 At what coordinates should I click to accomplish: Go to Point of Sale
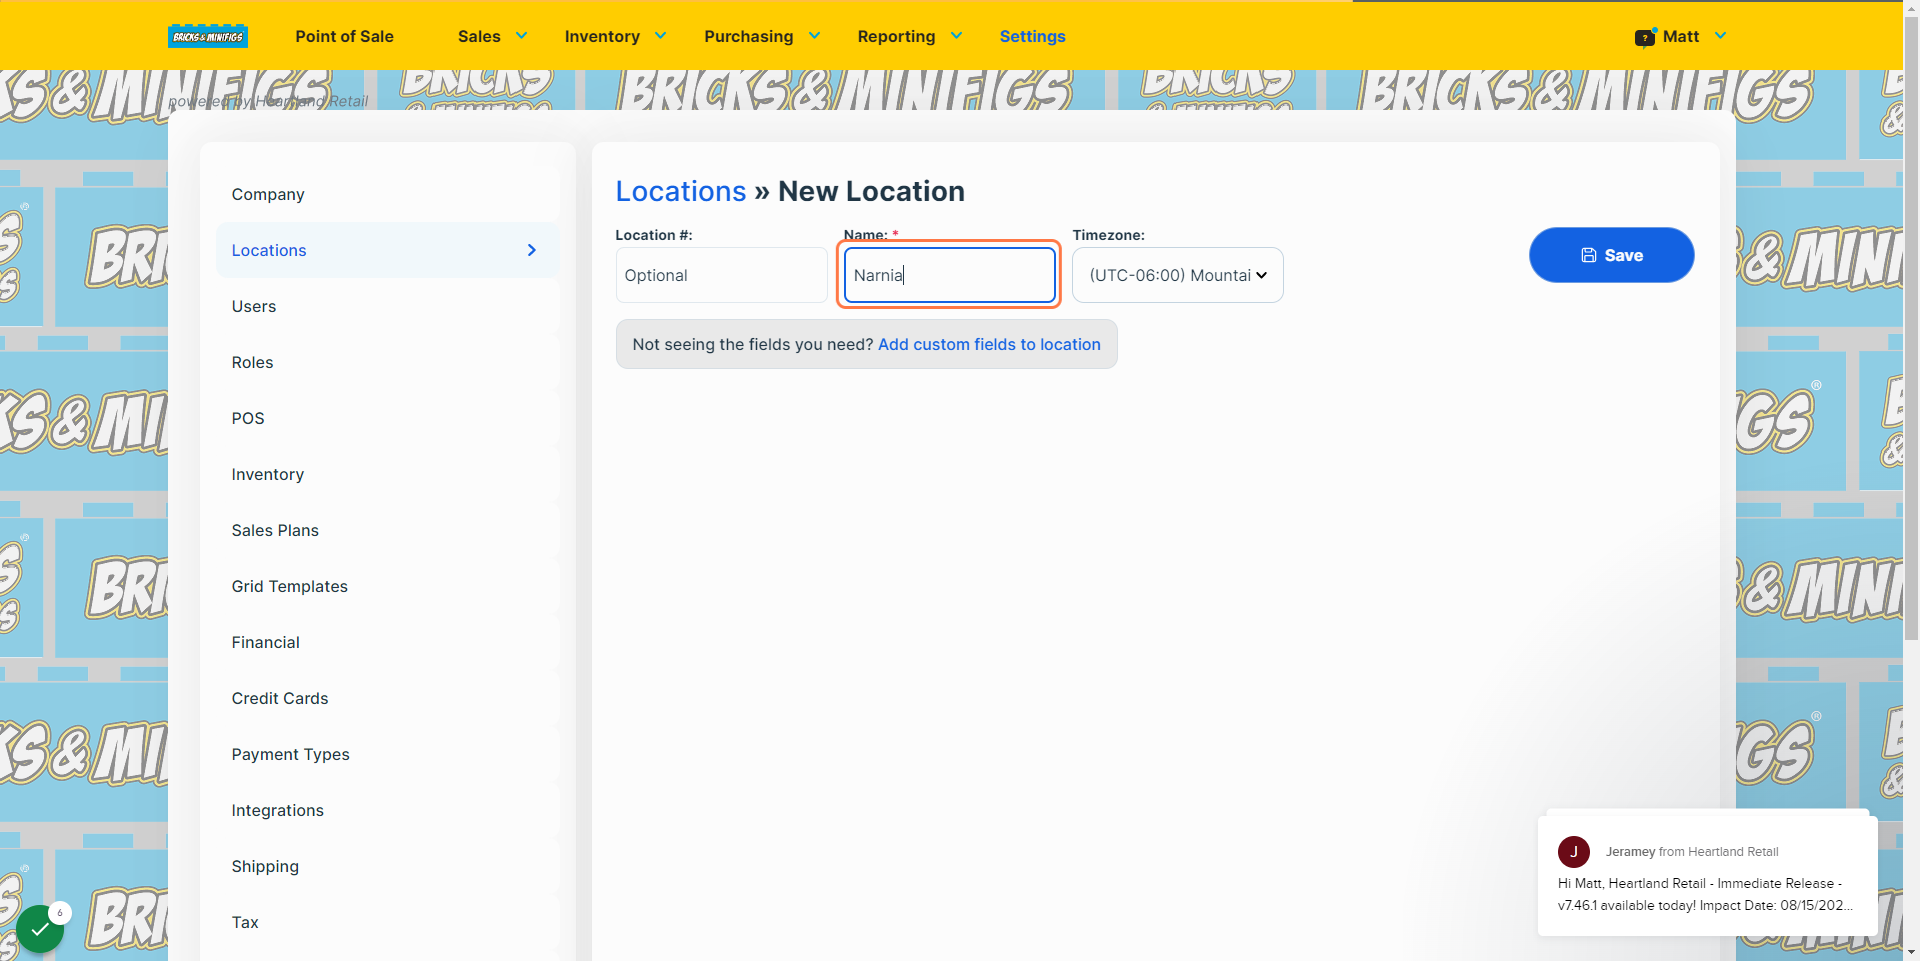pos(344,36)
